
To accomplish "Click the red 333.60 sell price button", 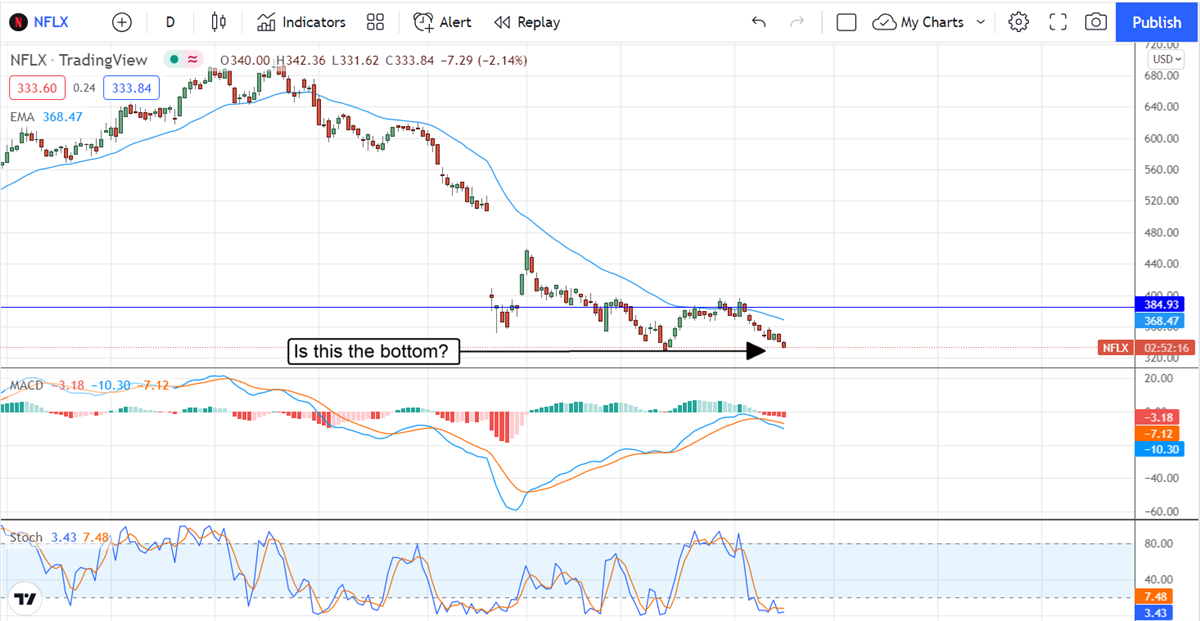I will [x=37, y=88].
